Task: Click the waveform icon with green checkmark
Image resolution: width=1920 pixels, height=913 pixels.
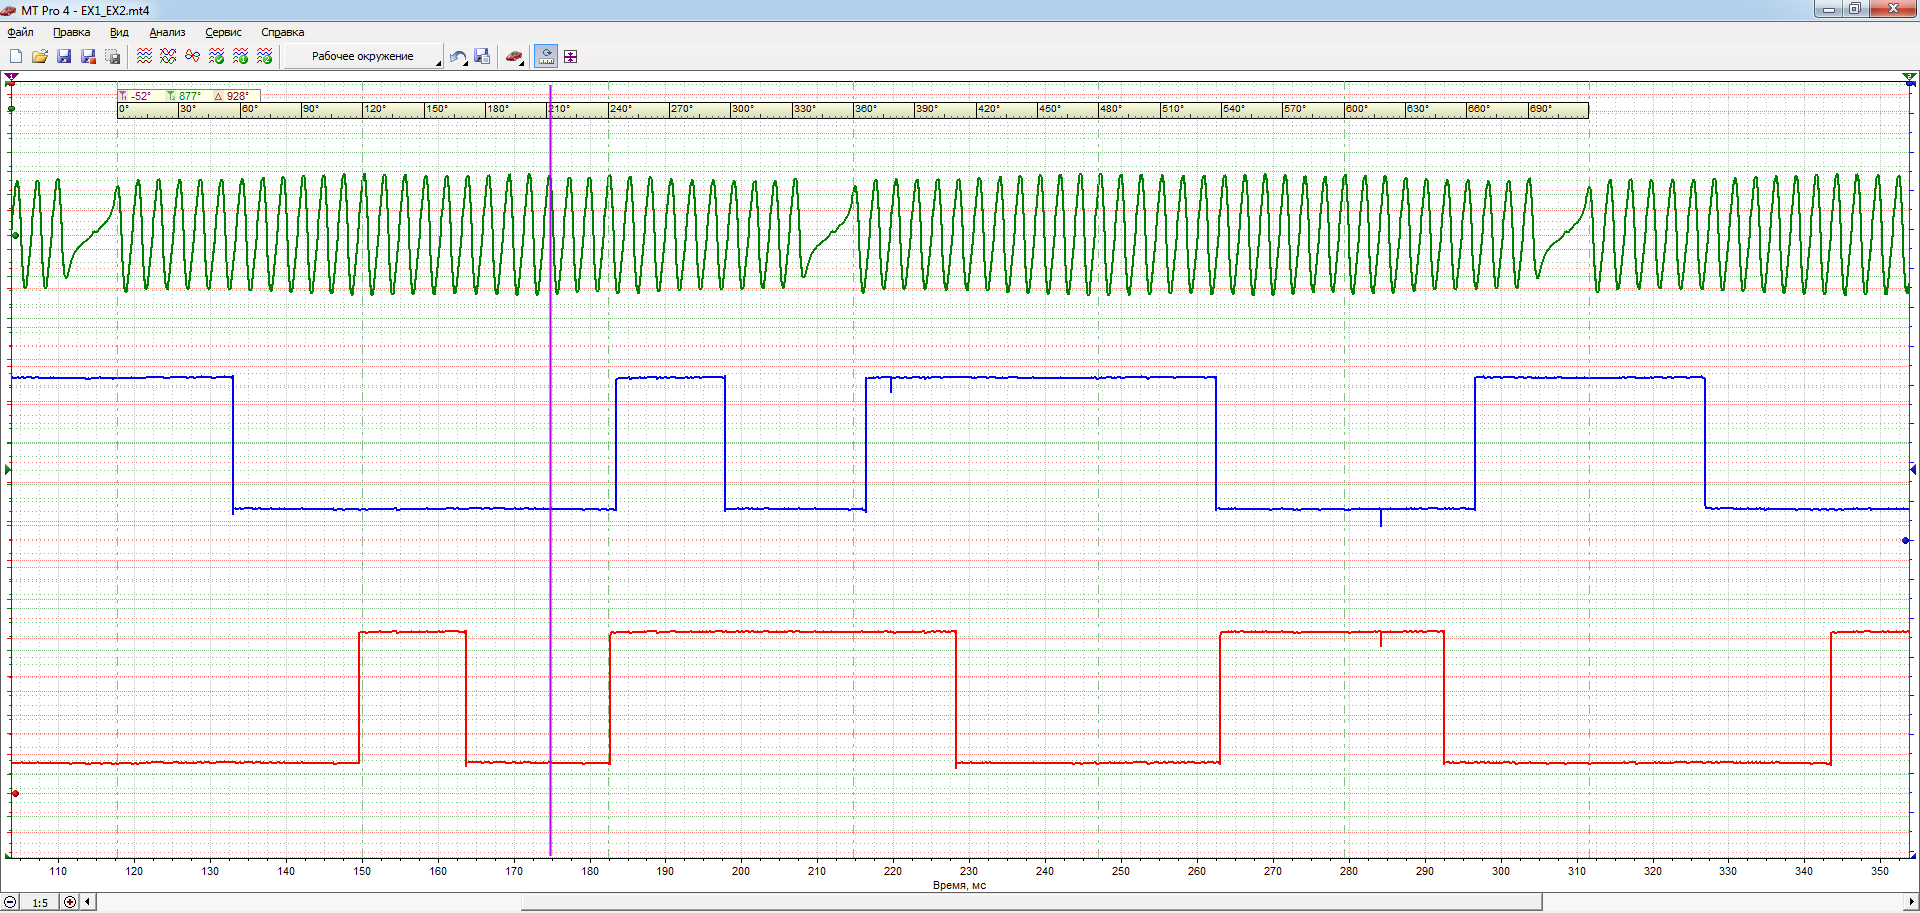Action: pyautogui.click(x=216, y=57)
